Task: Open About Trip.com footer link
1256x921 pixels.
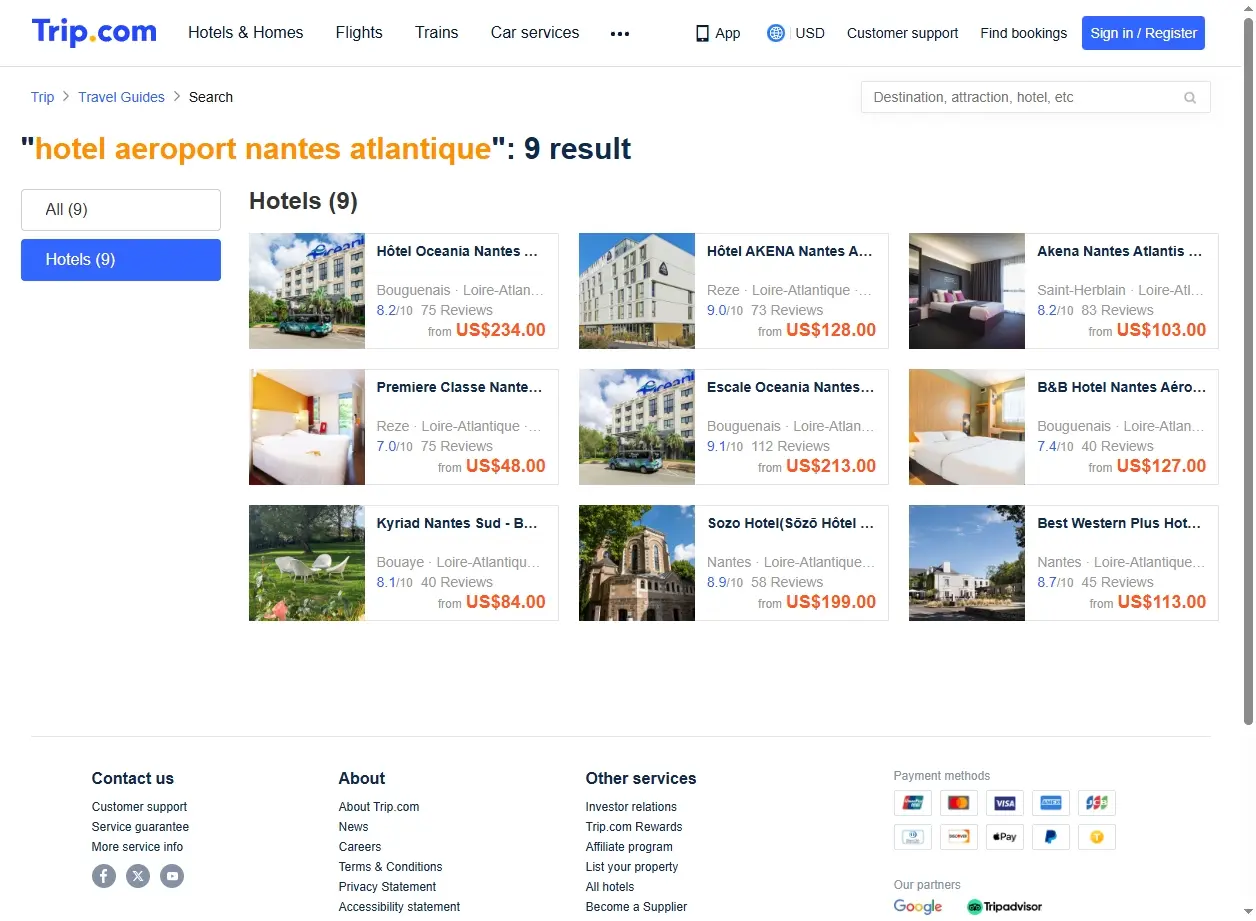Action: coord(379,807)
